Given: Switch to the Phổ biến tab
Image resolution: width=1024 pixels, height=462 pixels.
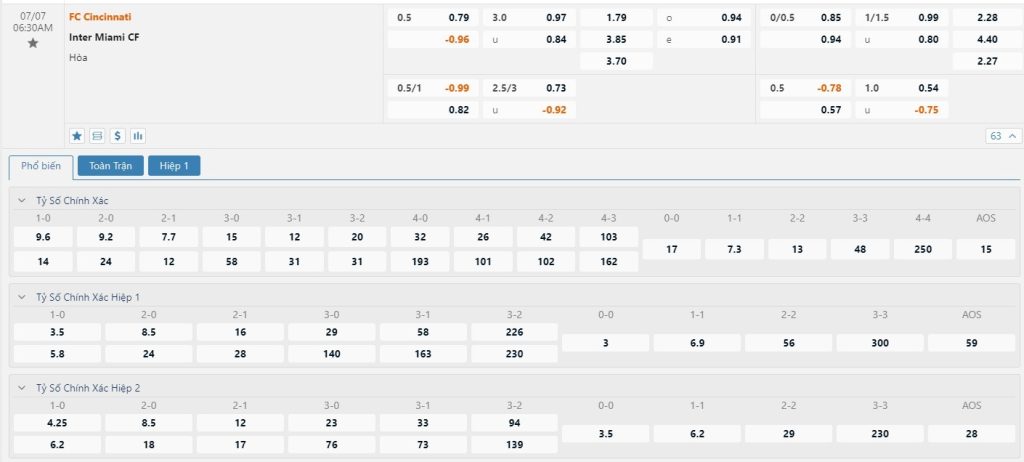Looking at the screenshot, I should [x=41, y=166].
